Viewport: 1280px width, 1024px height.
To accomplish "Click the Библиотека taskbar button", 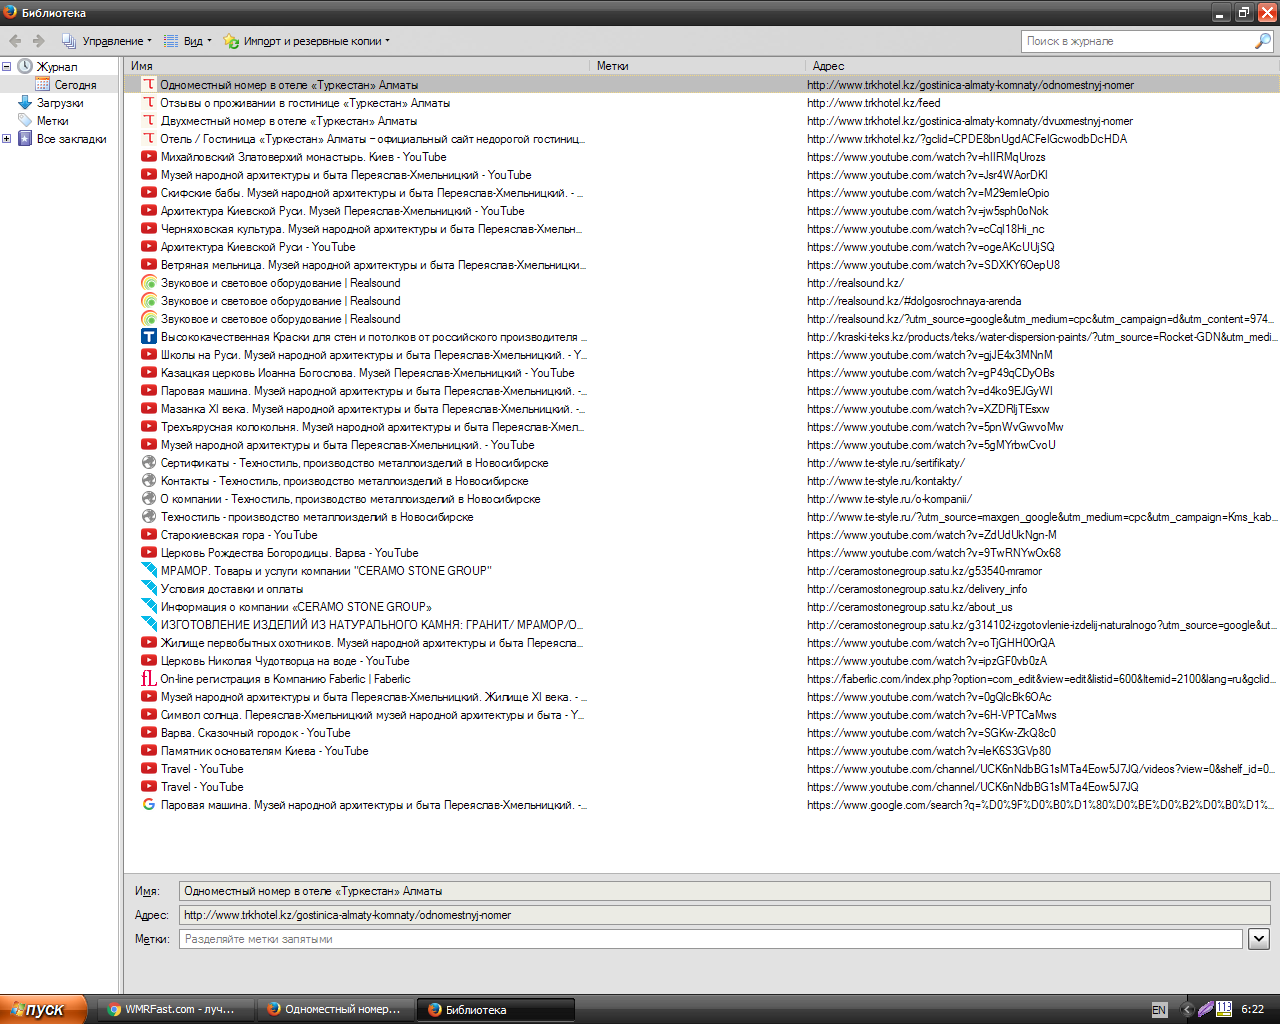I will [x=496, y=1009].
